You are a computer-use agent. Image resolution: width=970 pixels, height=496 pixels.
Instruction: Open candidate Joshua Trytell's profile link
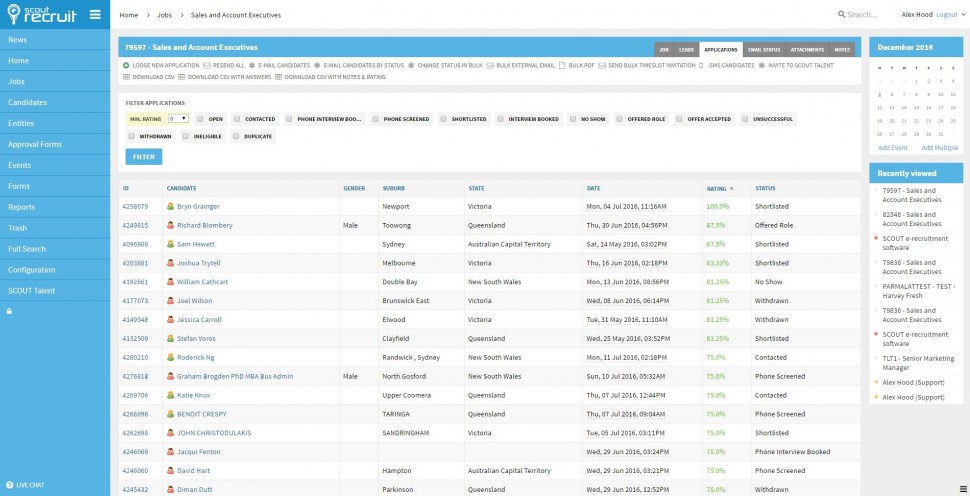199,263
